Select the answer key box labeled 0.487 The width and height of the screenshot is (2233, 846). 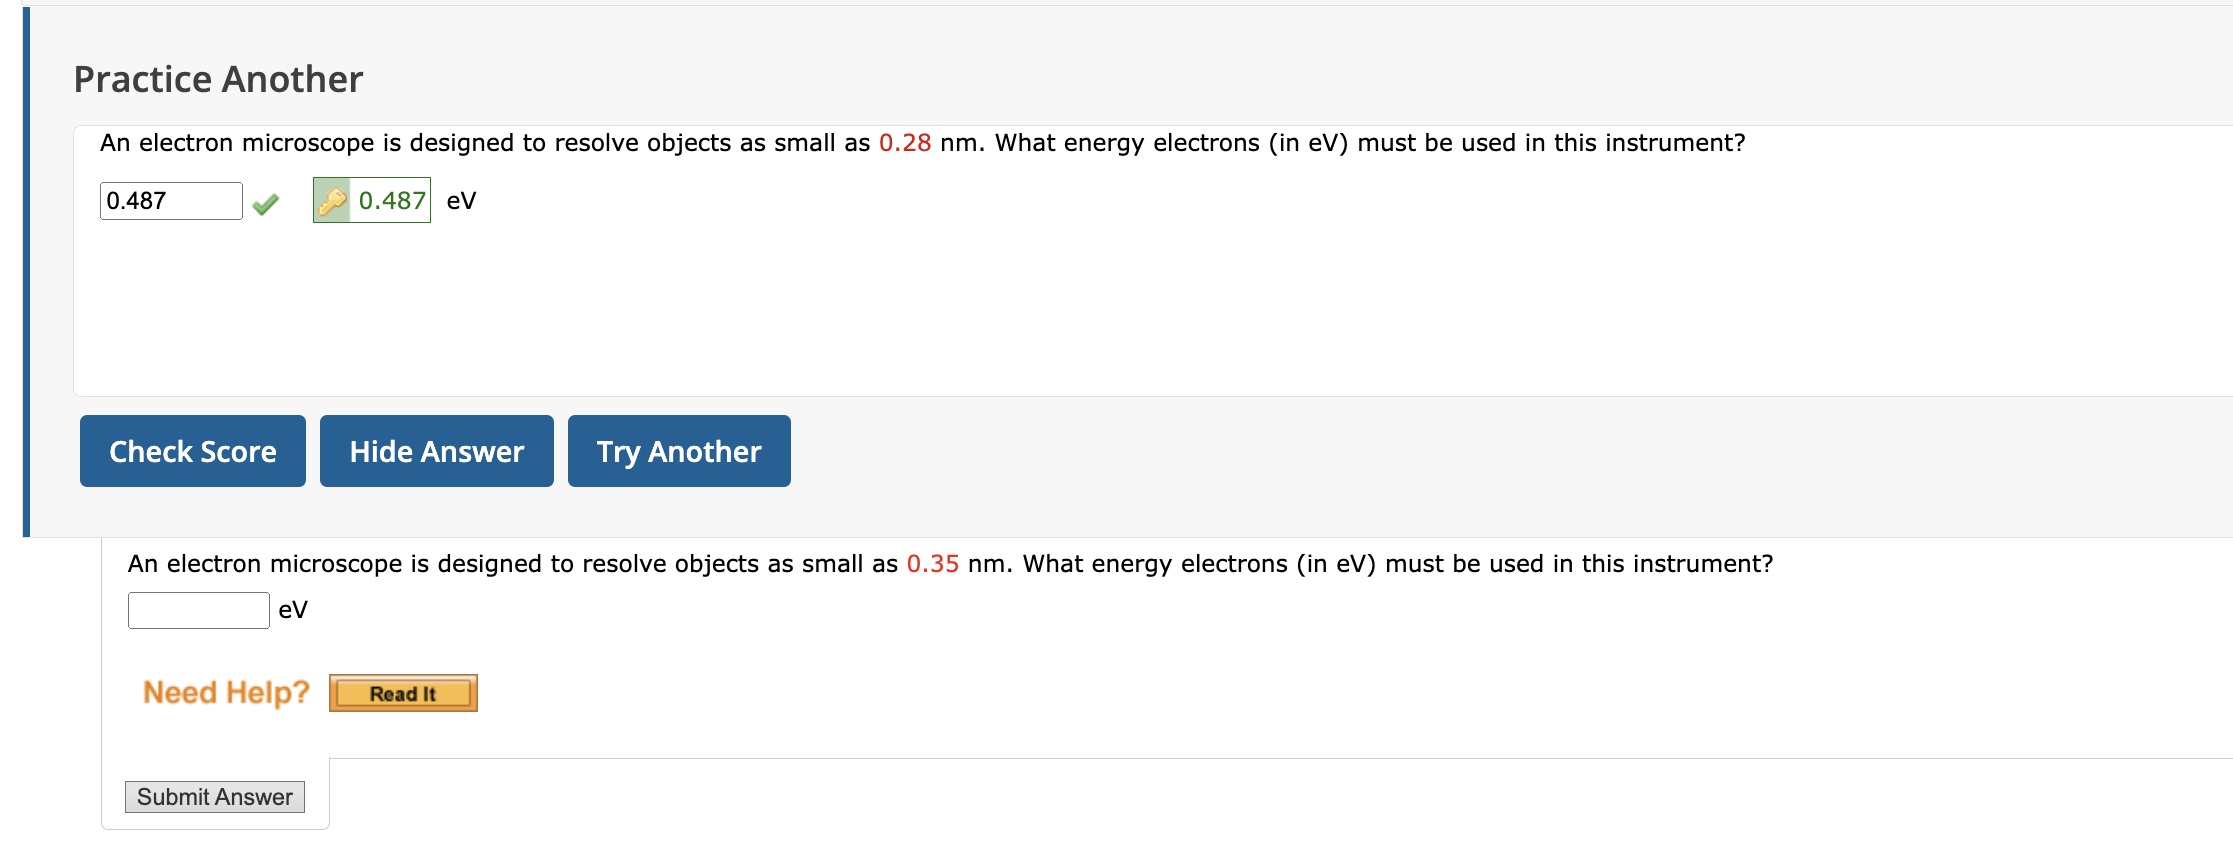point(371,200)
